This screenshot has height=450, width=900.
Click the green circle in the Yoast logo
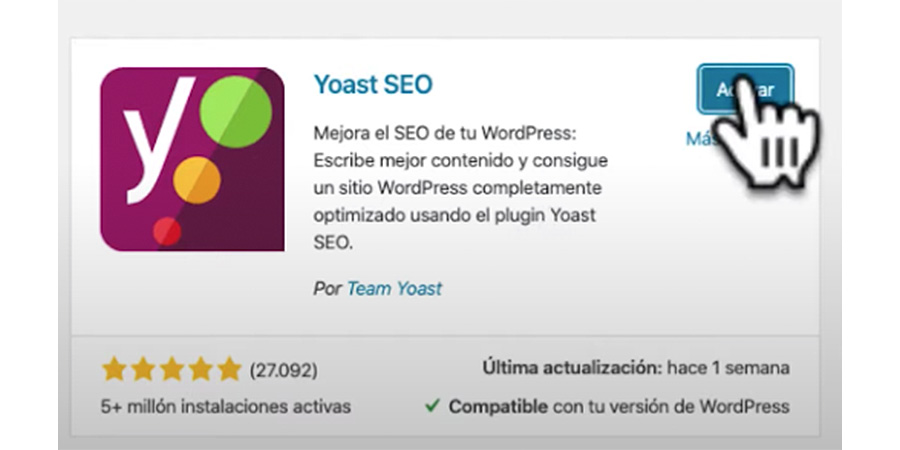(x=235, y=112)
